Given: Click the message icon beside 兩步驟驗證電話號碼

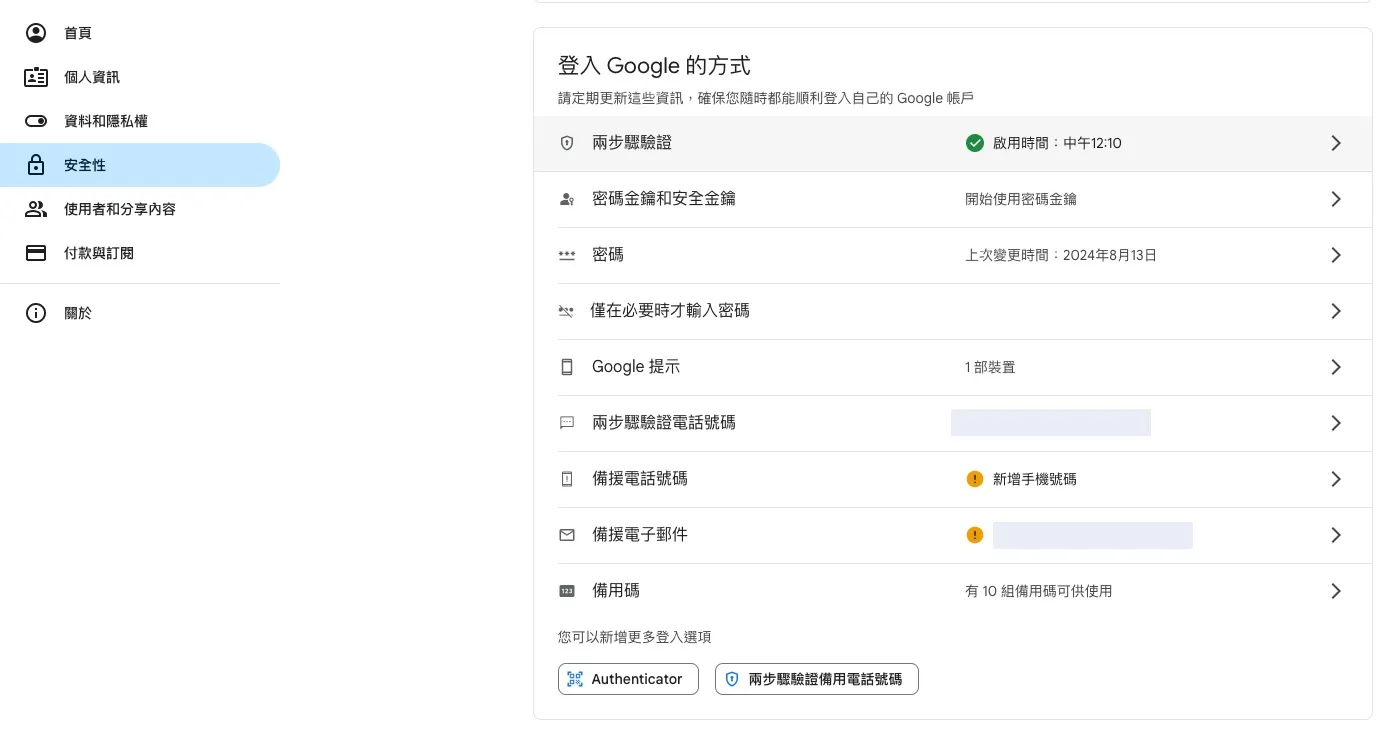Looking at the screenshot, I should pos(567,423).
